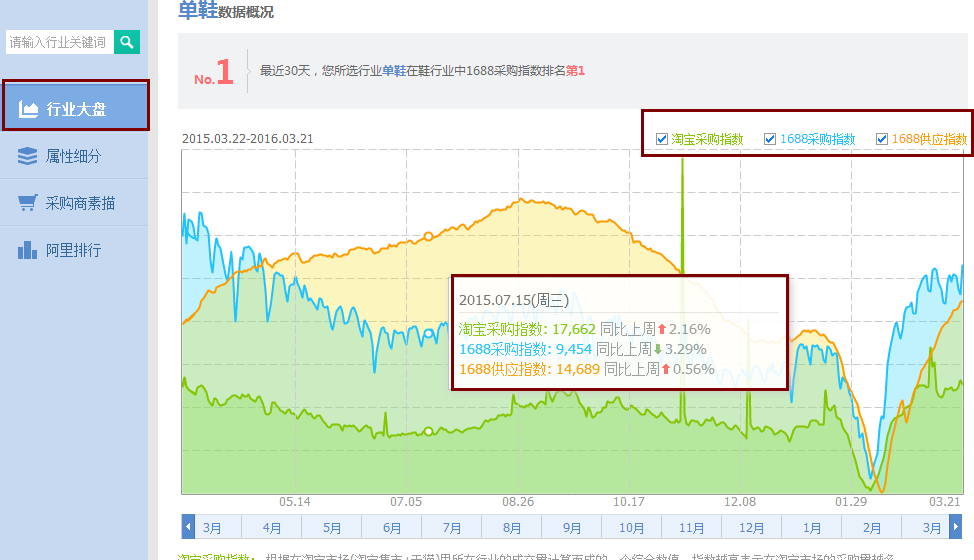Open the blue 单鞋 link in the ranking banner
This screenshot has height=560, width=974.
[x=394, y=71]
